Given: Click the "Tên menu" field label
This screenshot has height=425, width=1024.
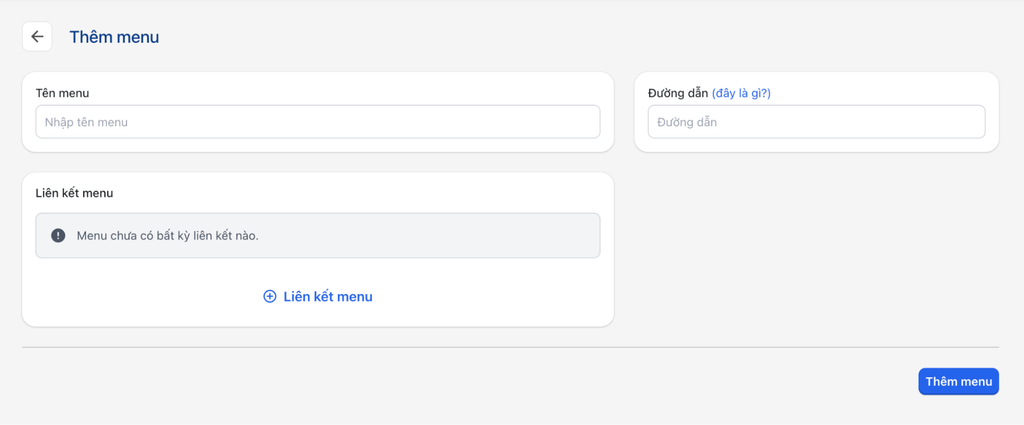Looking at the screenshot, I should coord(62,93).
